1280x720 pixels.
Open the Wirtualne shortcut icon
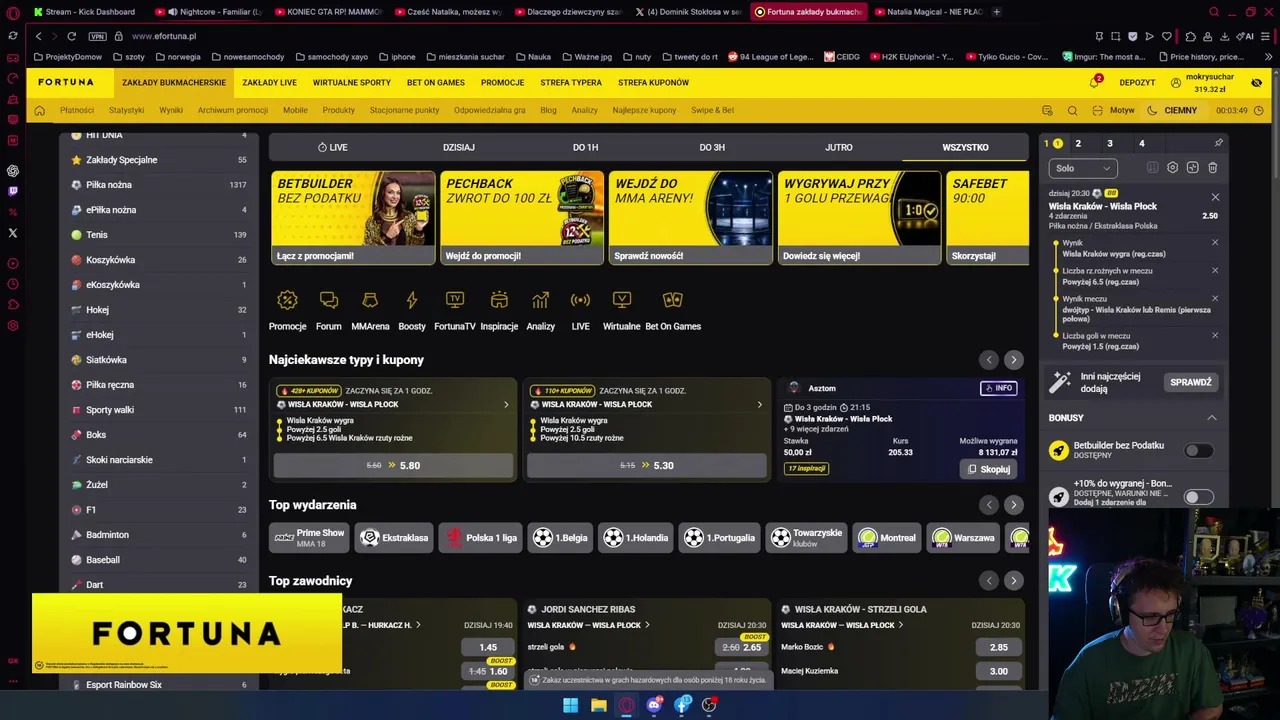pyautogui.click(x=622, y=300)
